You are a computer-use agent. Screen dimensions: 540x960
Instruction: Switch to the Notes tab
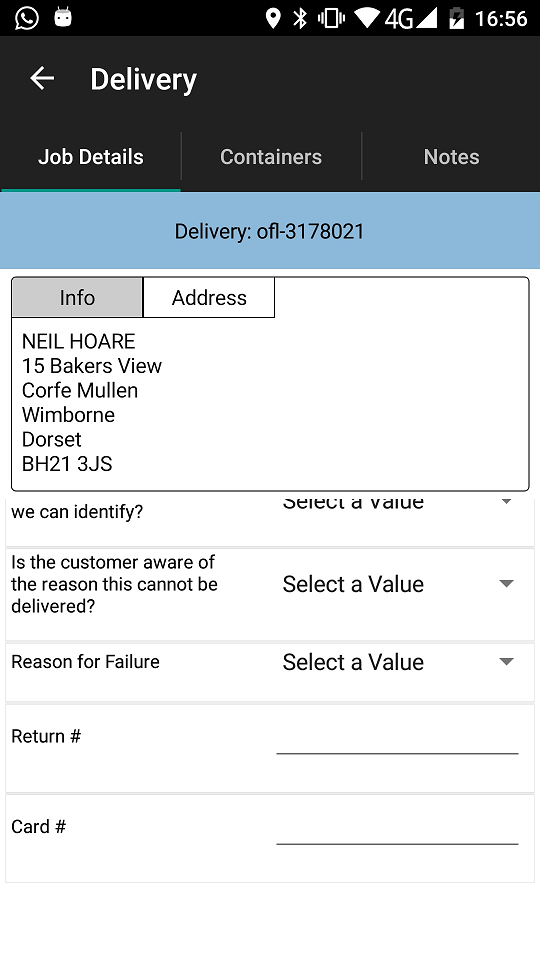coord(451,157)
